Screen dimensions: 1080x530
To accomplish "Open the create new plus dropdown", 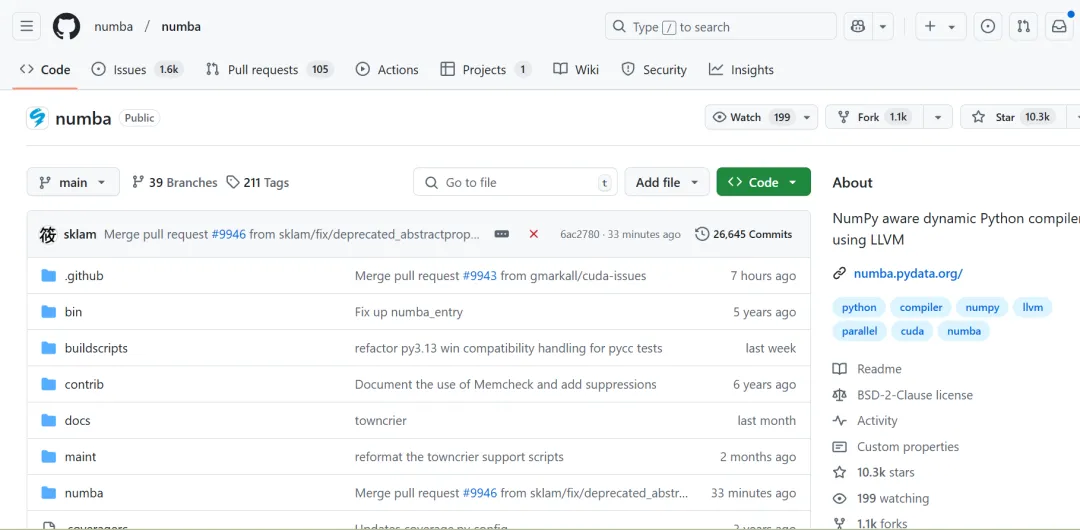I will [x=940, y=27].
